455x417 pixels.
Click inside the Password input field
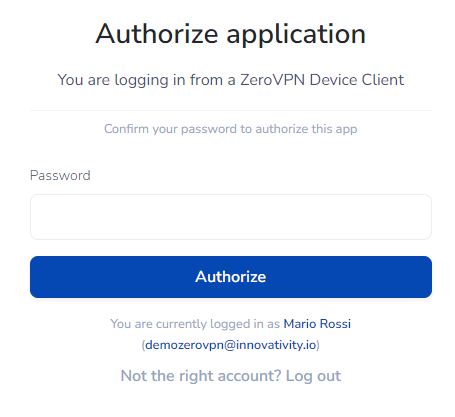231,217
